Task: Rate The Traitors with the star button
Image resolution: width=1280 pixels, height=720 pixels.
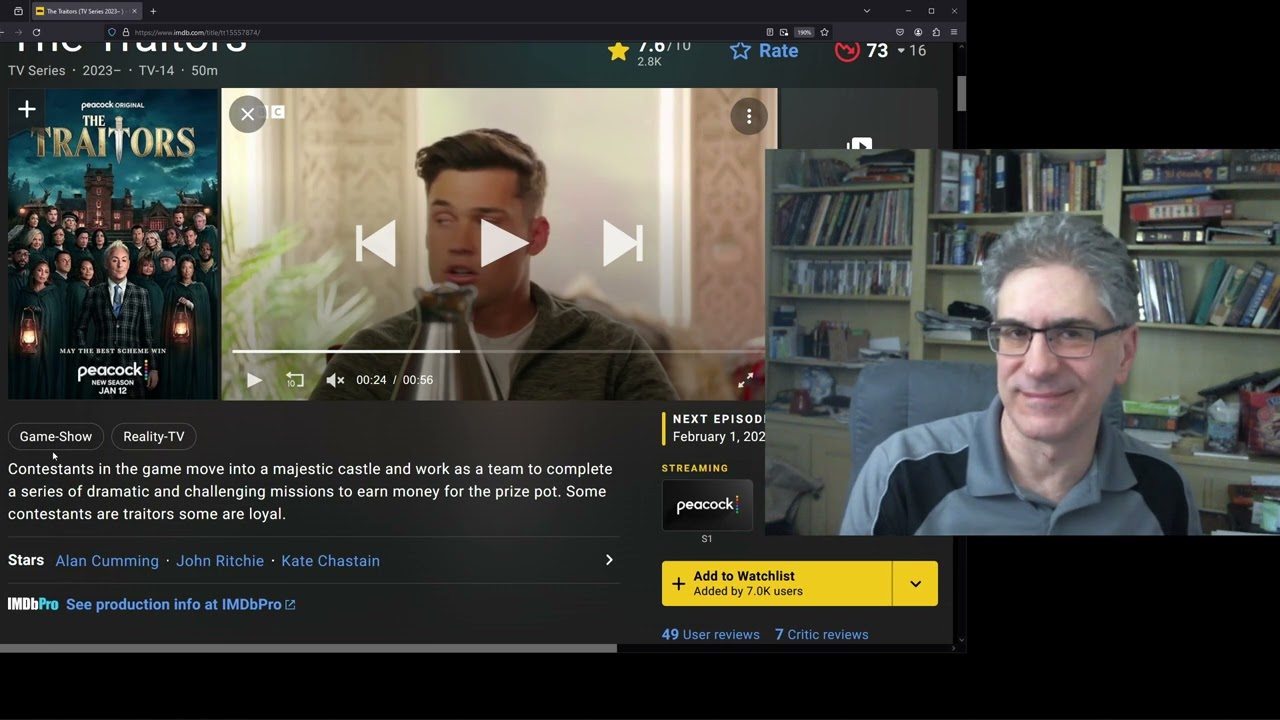Action: [764, 51]
